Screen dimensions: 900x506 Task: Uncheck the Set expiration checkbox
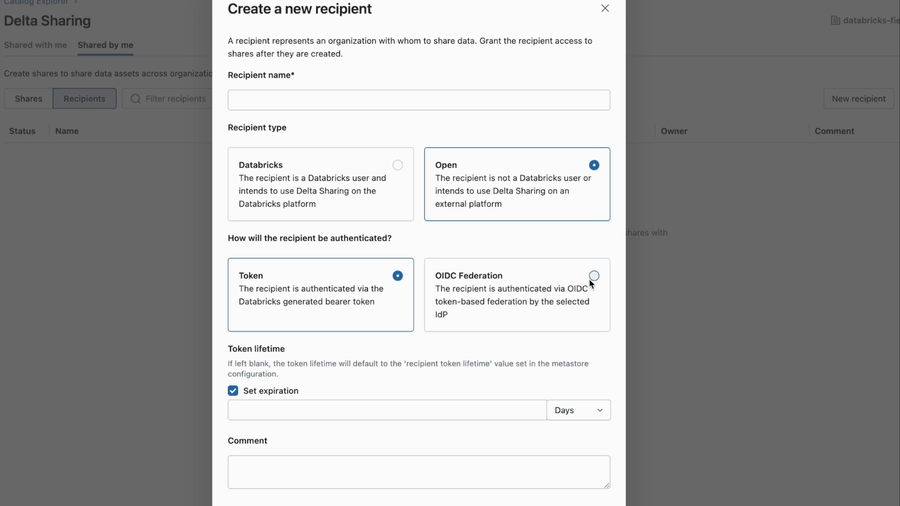tap(233, 391)
